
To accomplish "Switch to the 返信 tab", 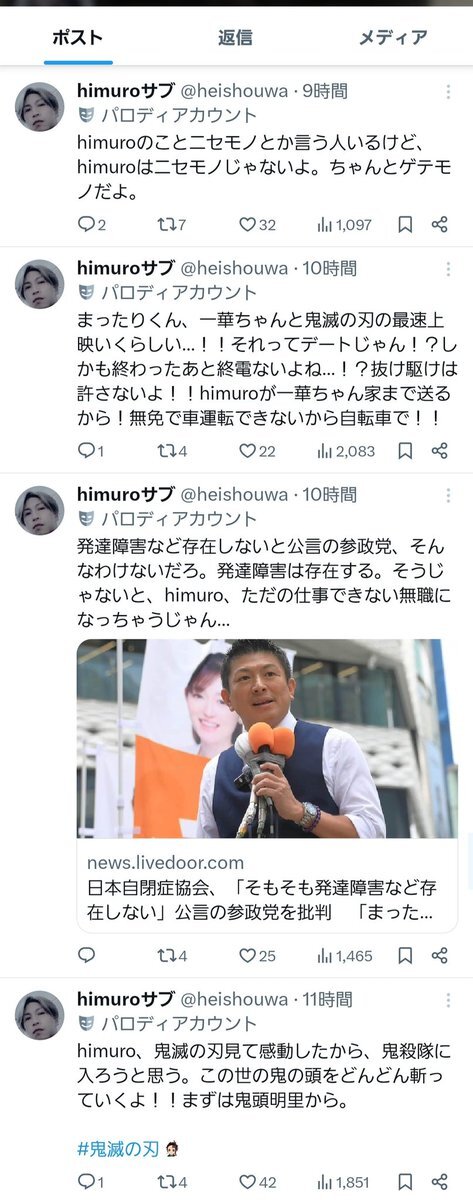I will [x=235, y=38].
